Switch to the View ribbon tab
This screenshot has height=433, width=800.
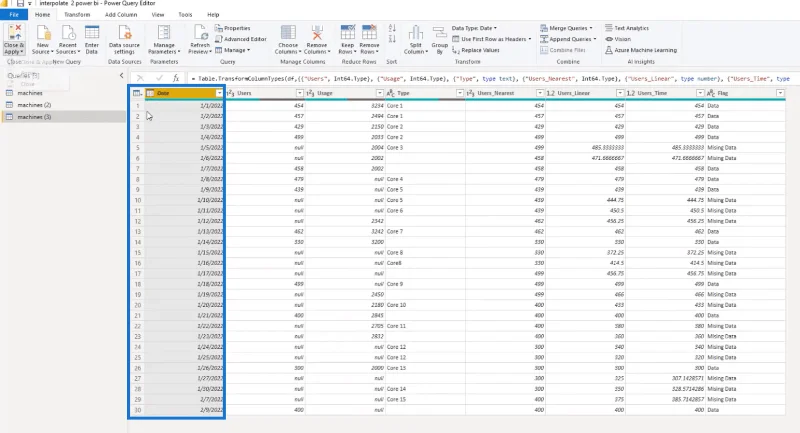point(158,15)
